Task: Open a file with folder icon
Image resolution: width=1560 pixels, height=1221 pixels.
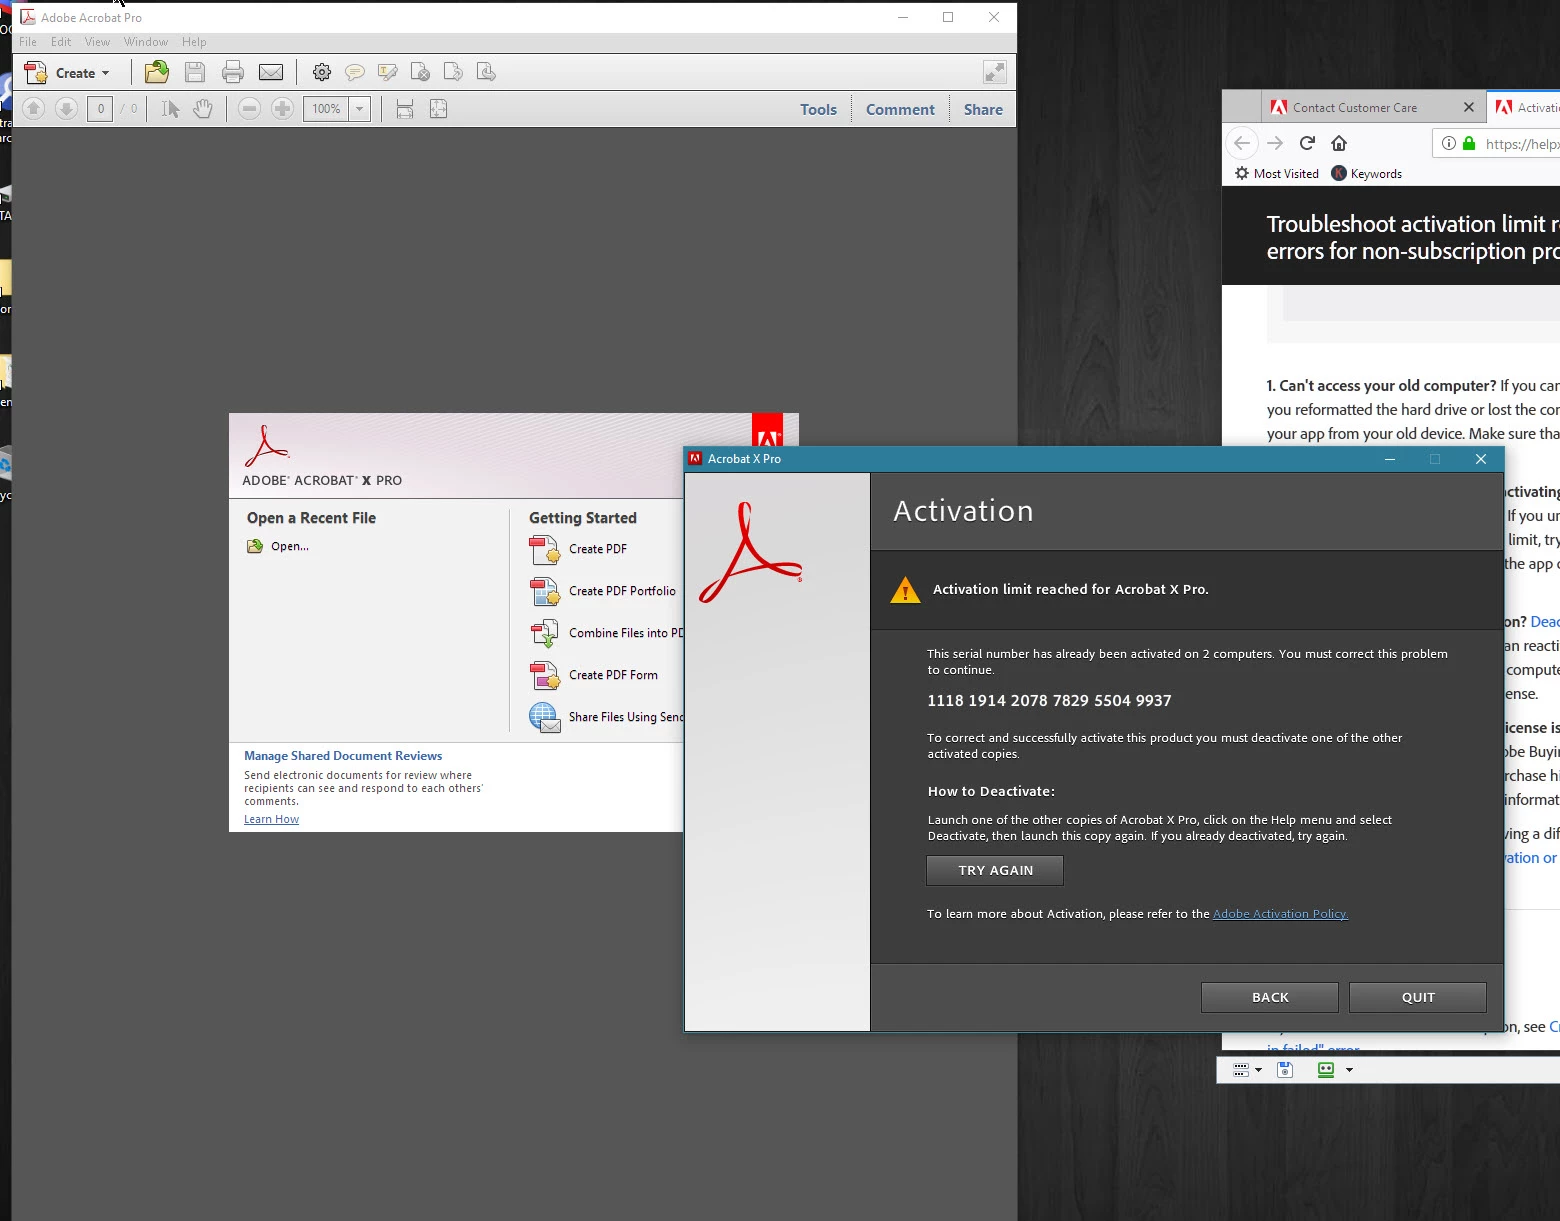Action: [157, 72]
